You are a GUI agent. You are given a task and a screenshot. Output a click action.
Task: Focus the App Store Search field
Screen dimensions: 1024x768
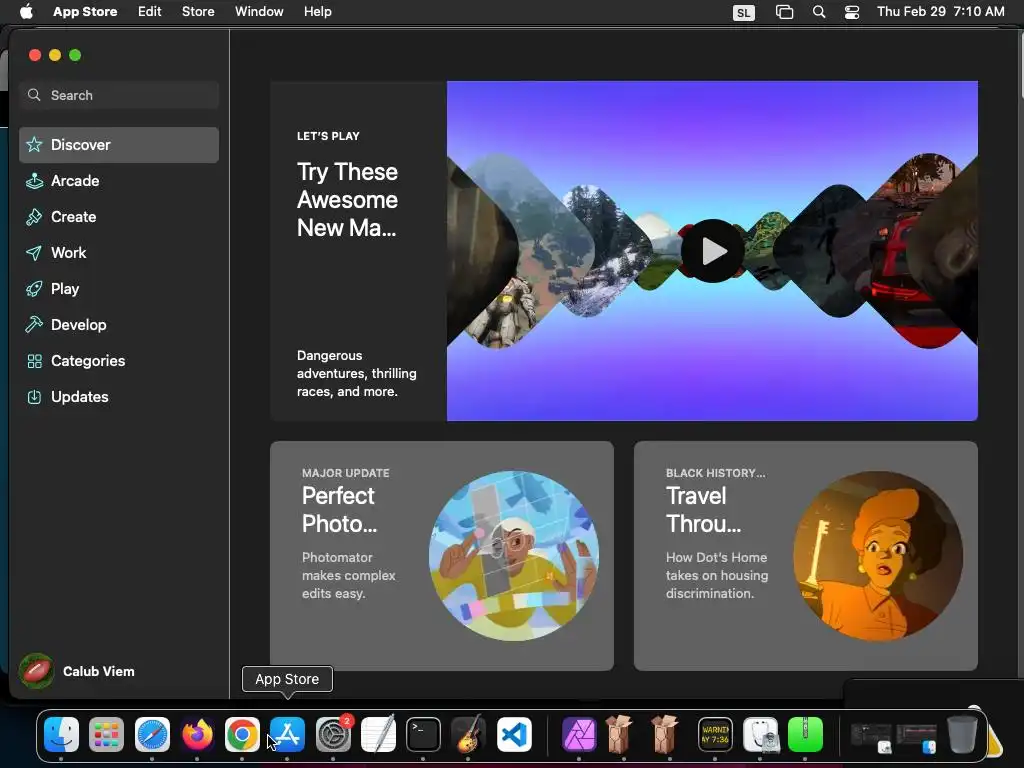119,95
